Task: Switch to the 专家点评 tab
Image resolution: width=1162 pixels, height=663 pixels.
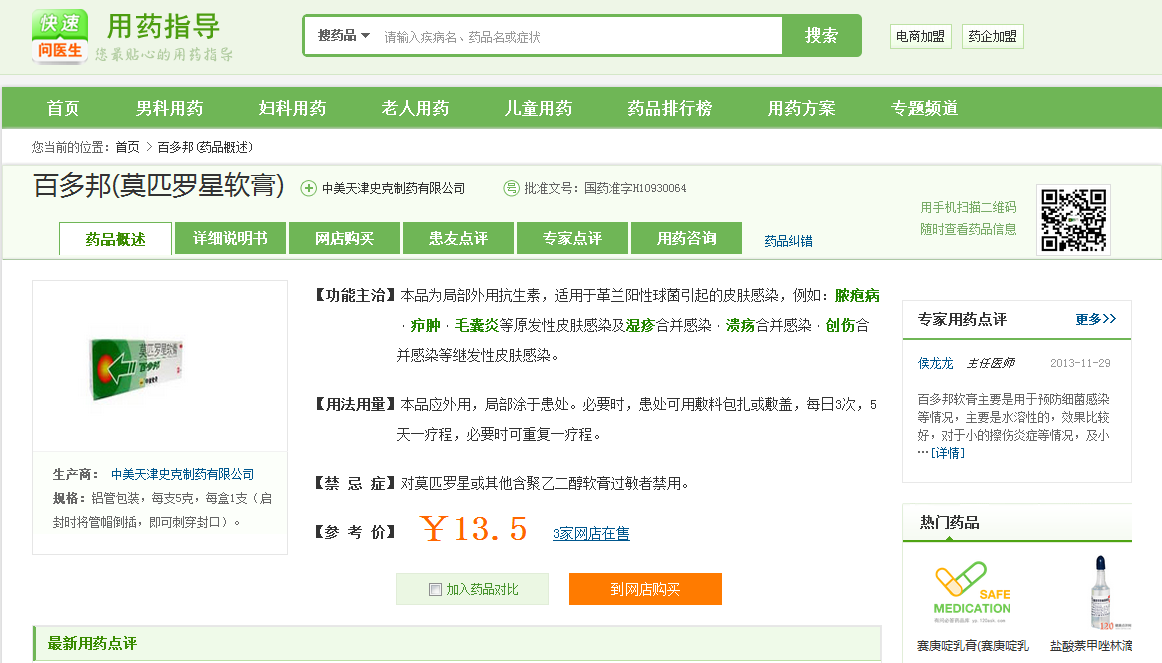Action: [x=572, y=238]
